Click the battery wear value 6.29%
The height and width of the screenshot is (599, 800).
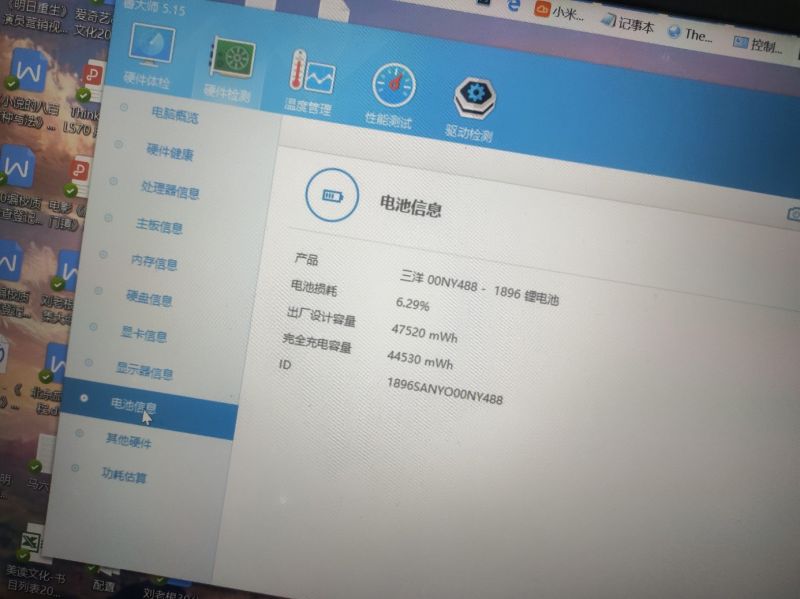point(413,304)
